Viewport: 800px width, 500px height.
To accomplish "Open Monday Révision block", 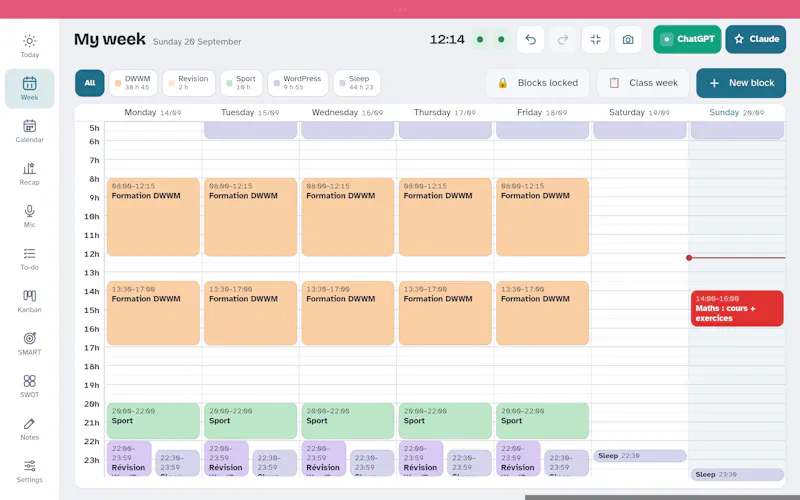I will (129, 459).
